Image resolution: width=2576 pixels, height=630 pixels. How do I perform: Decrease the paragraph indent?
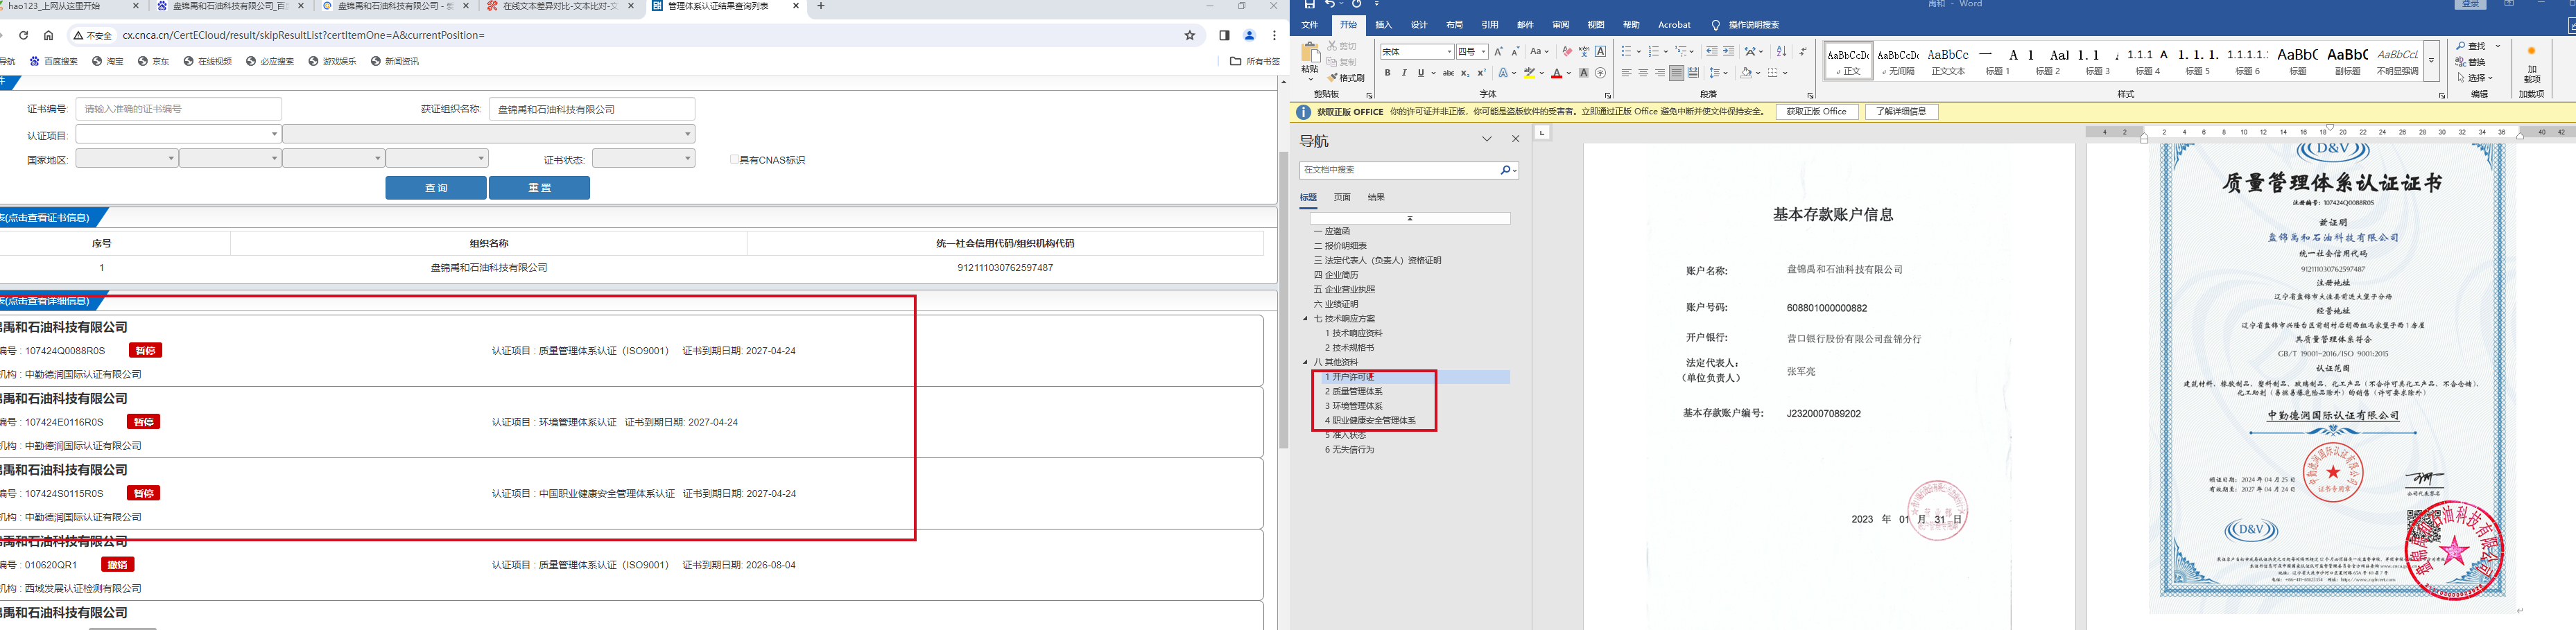click(x=1712, y=52)
